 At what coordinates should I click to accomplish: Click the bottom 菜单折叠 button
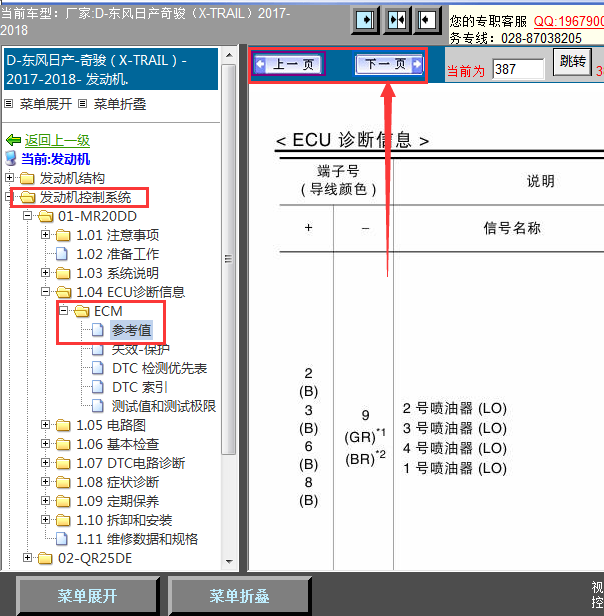239,596
